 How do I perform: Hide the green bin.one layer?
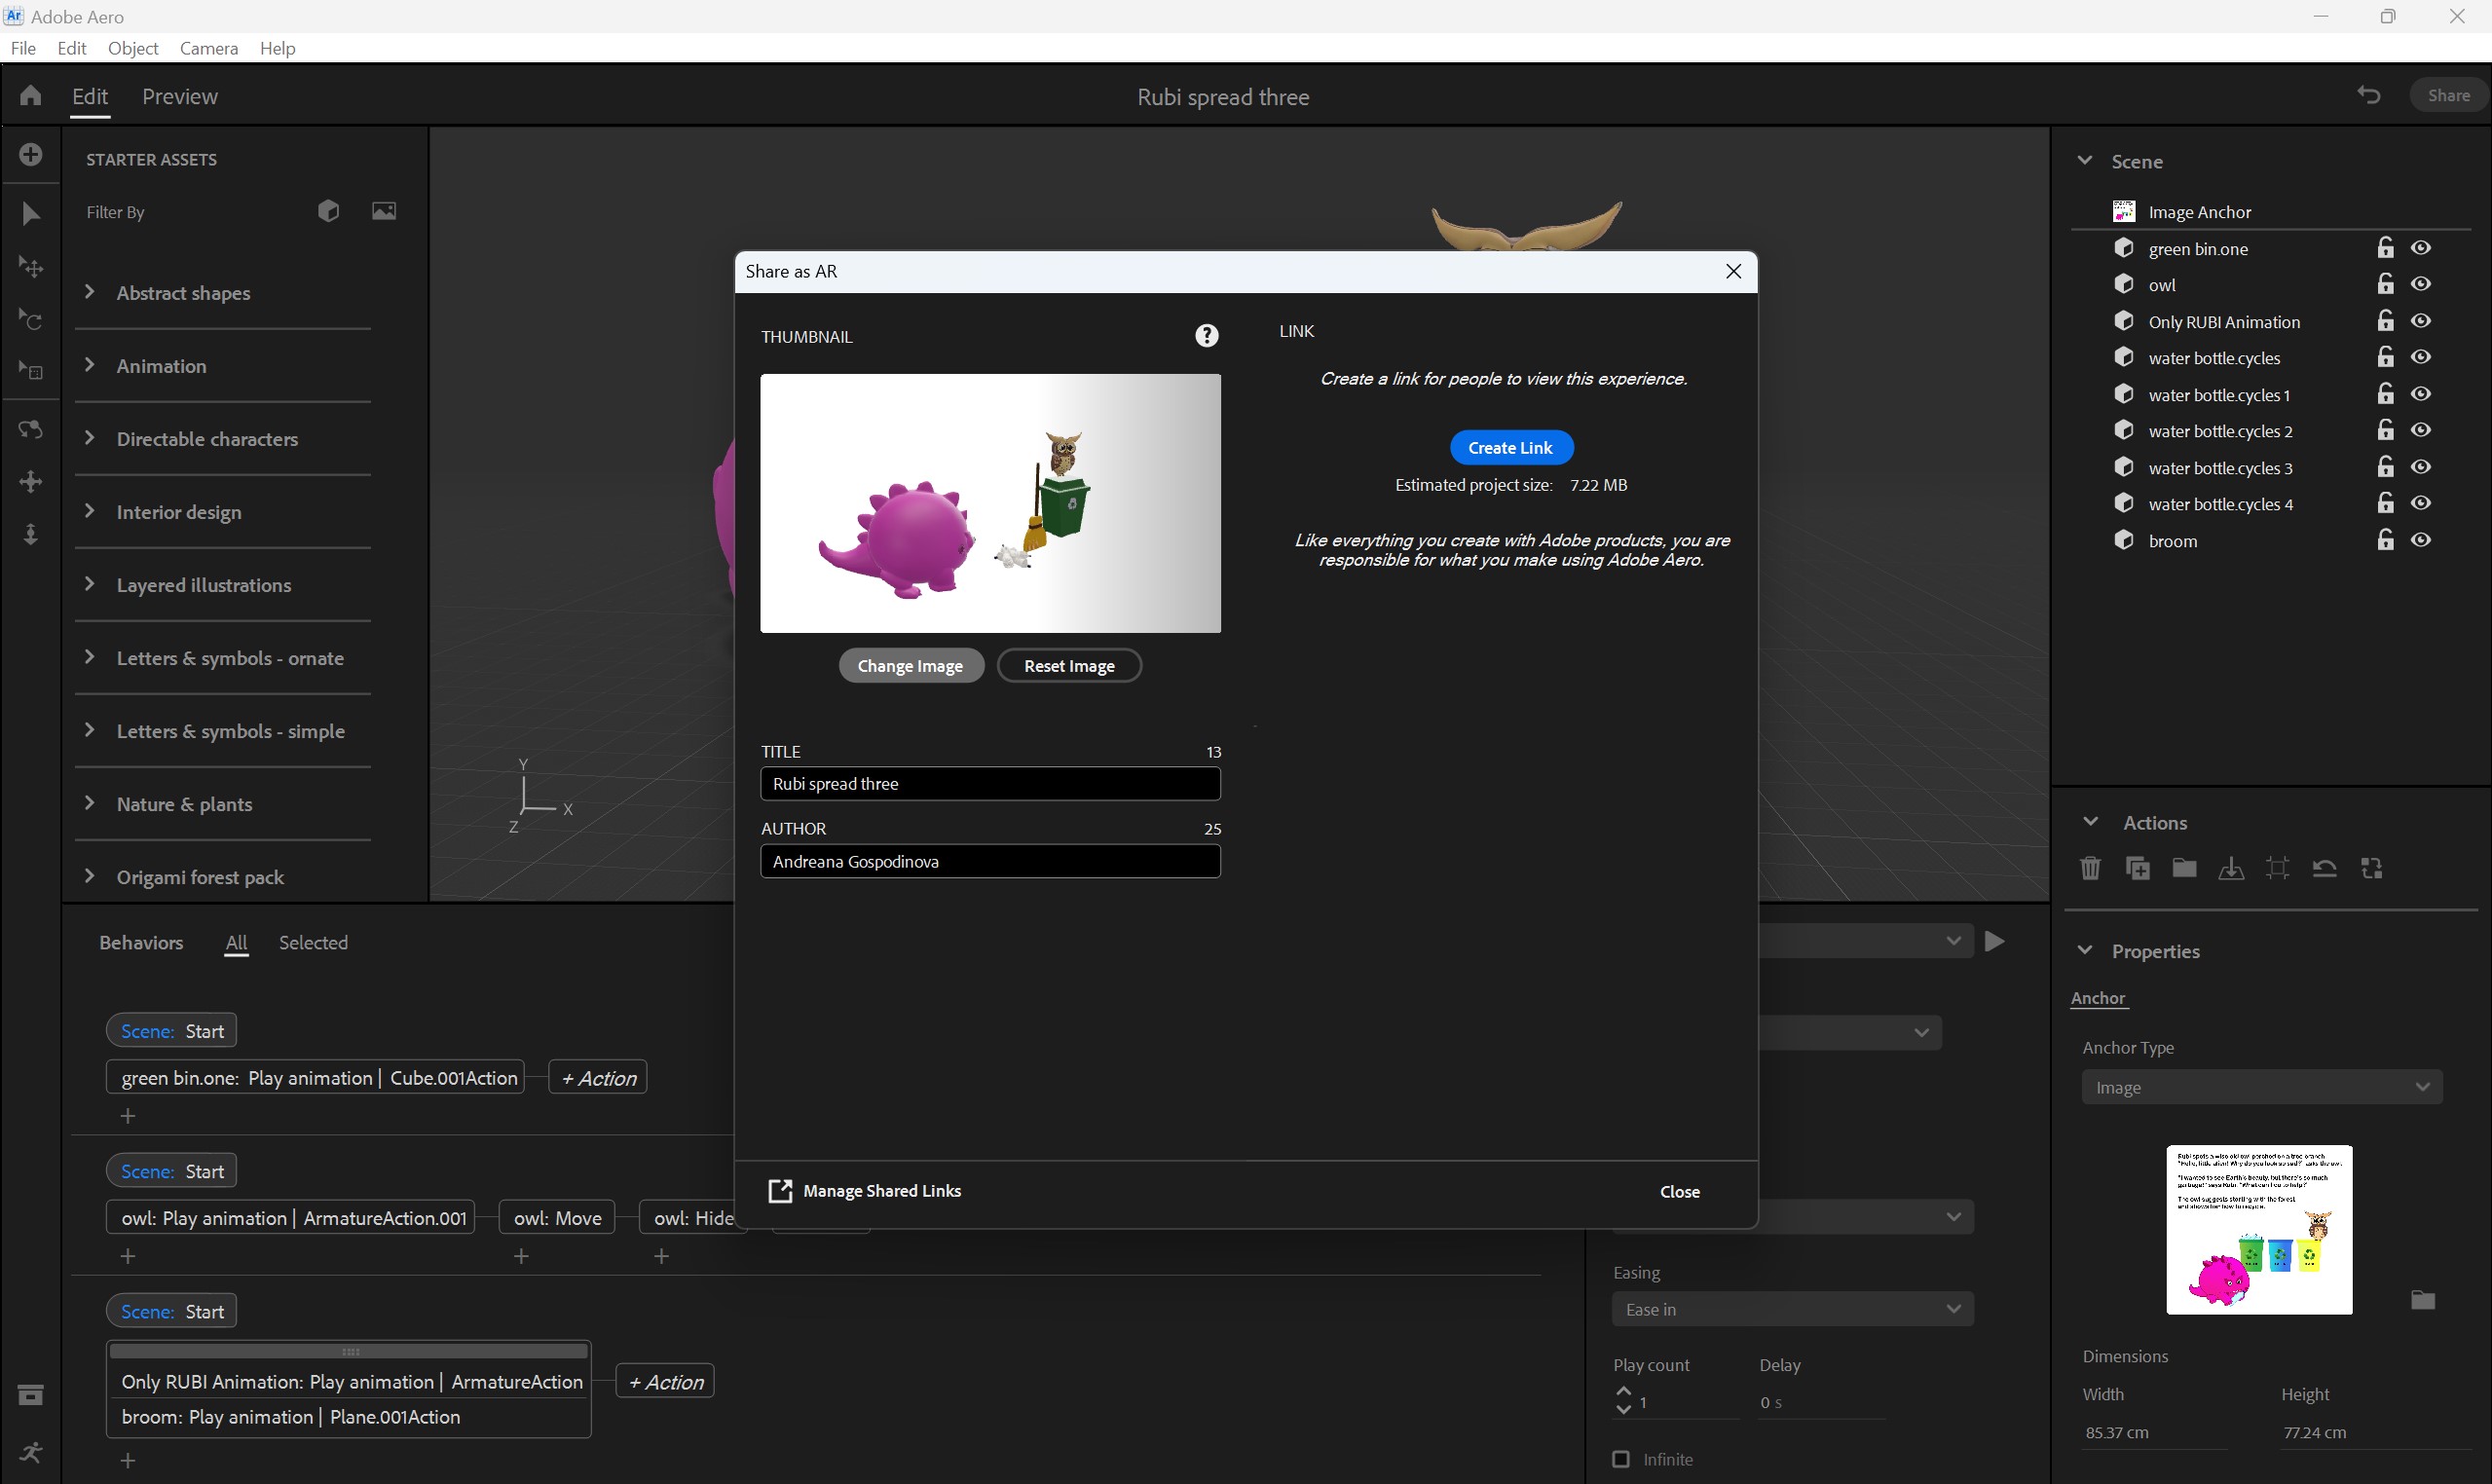tap(2421, 248)
